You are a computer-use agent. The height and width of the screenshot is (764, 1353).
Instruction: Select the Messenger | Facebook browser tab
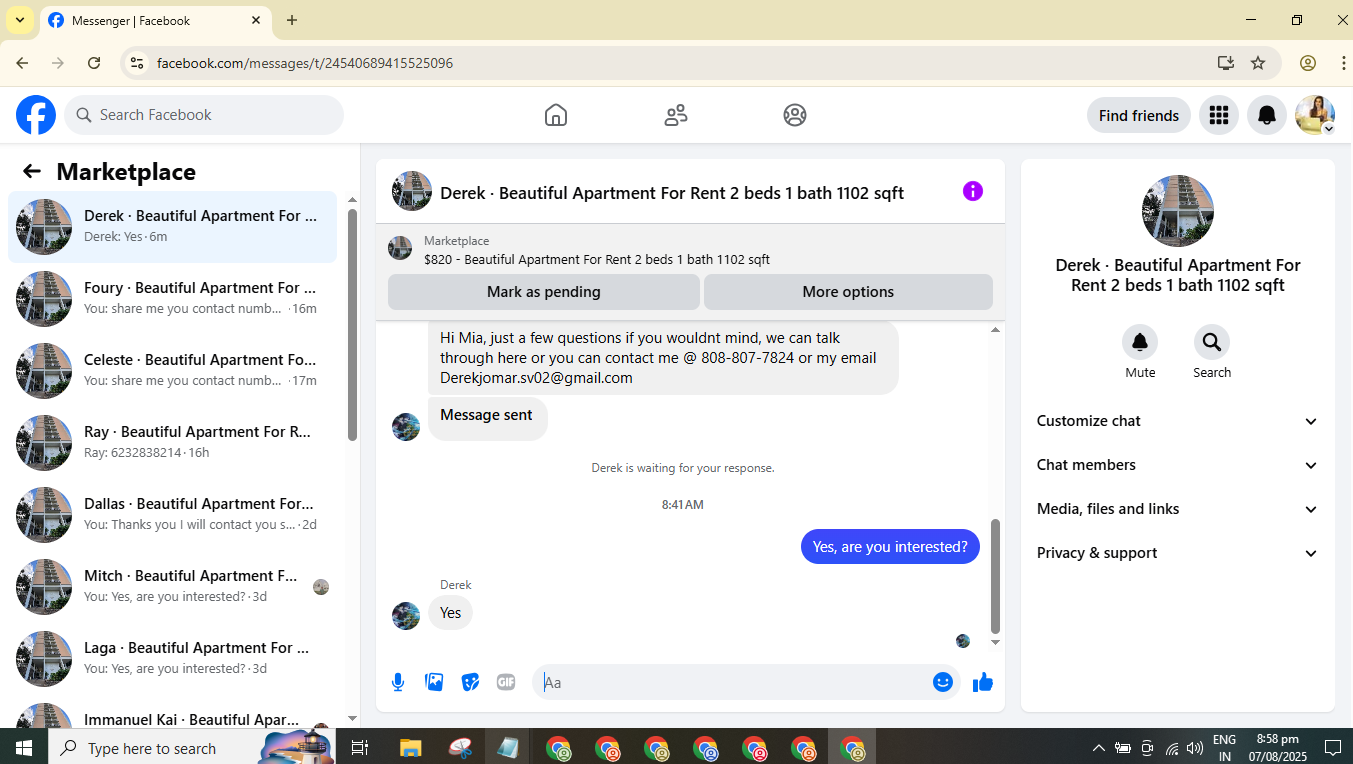point(155,20)
